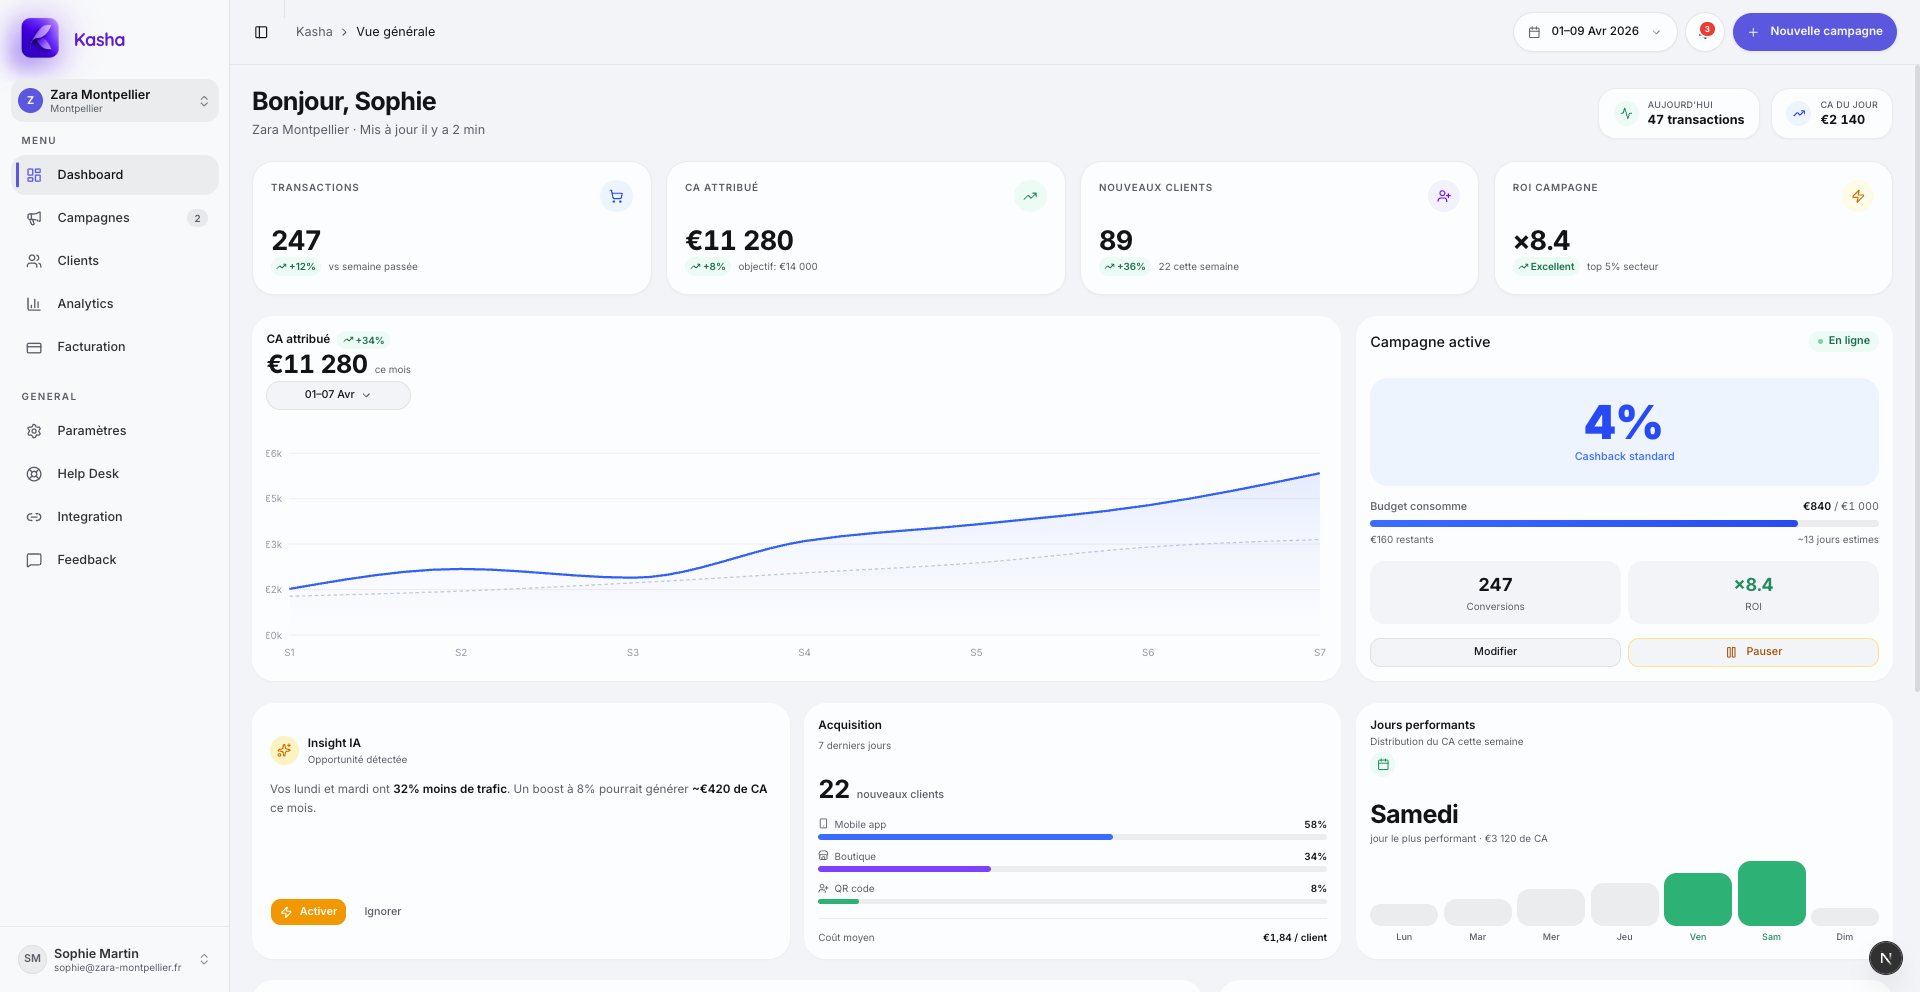Screen dimensions: 1920x992
Task: Open the 01–09 Avr 2026 date range dropdown
Action: 1594,32
